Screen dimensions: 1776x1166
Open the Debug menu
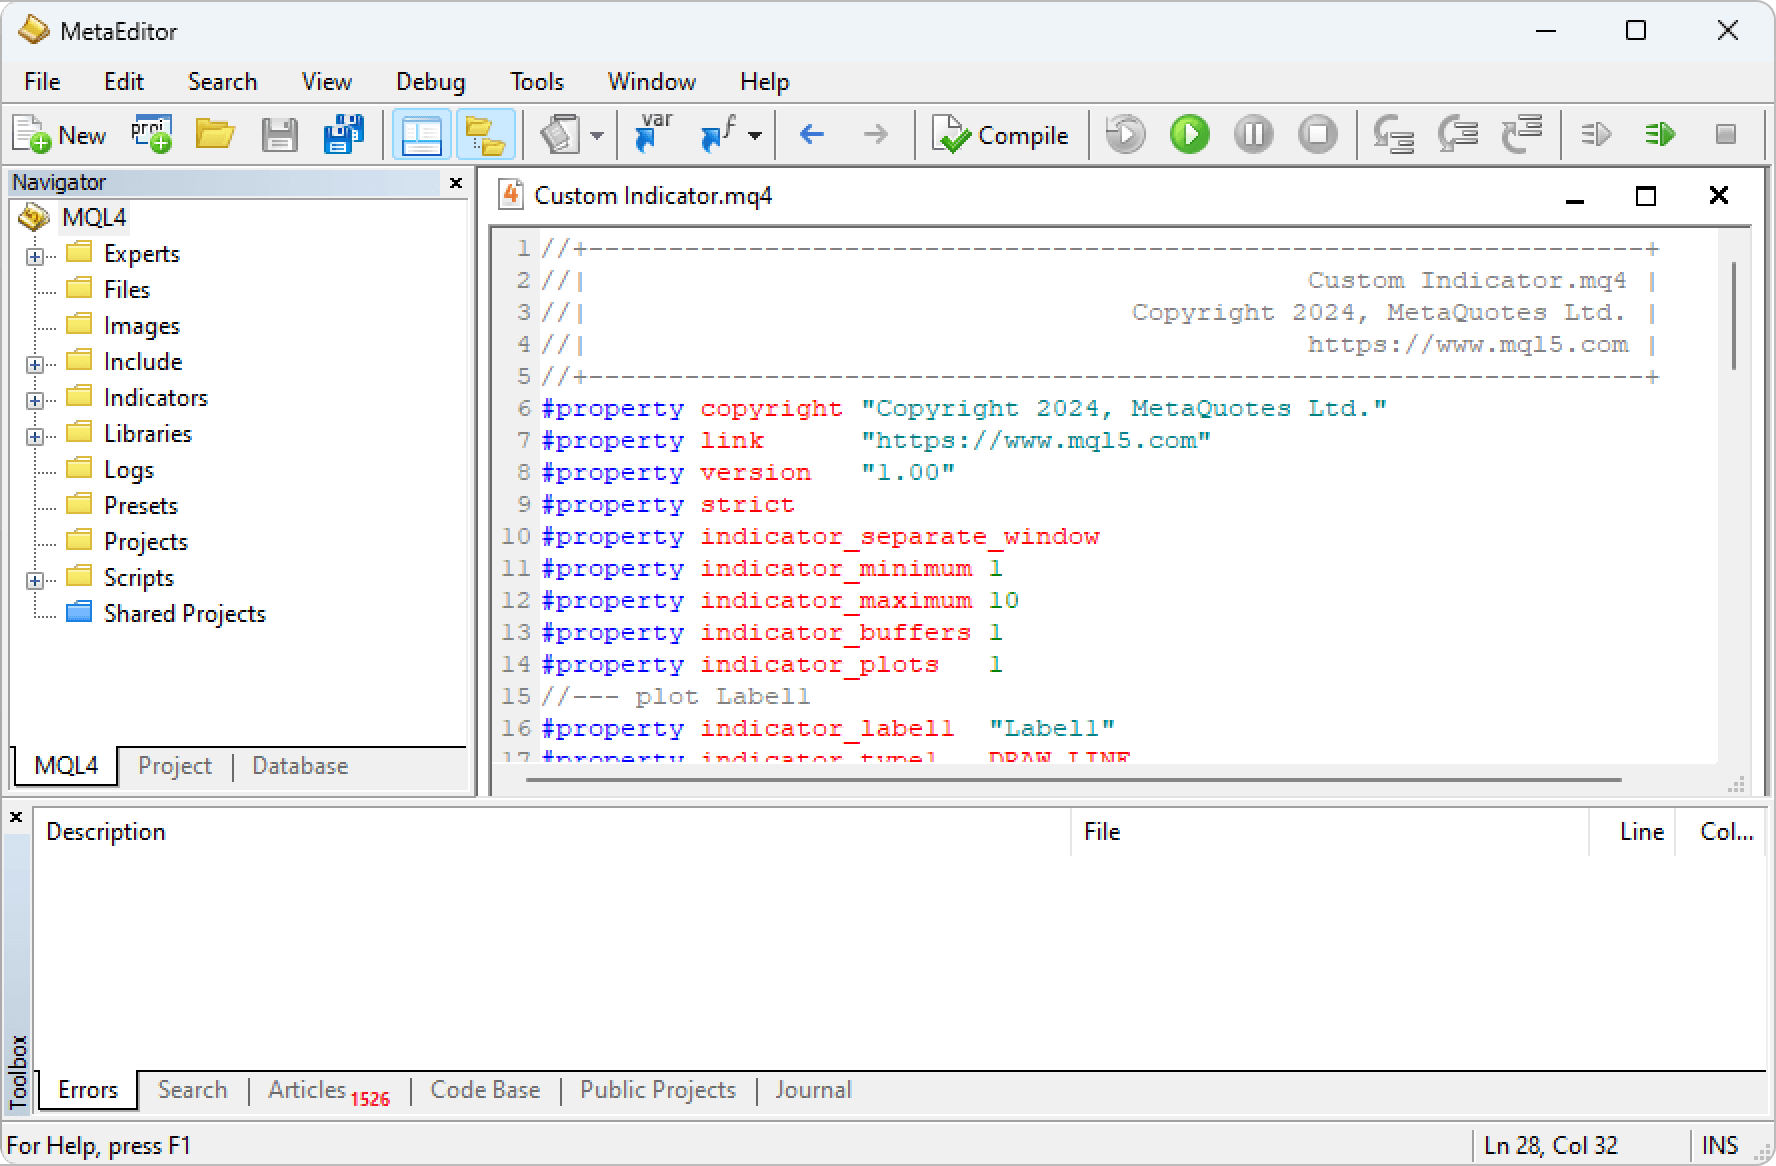coord(430,82)
